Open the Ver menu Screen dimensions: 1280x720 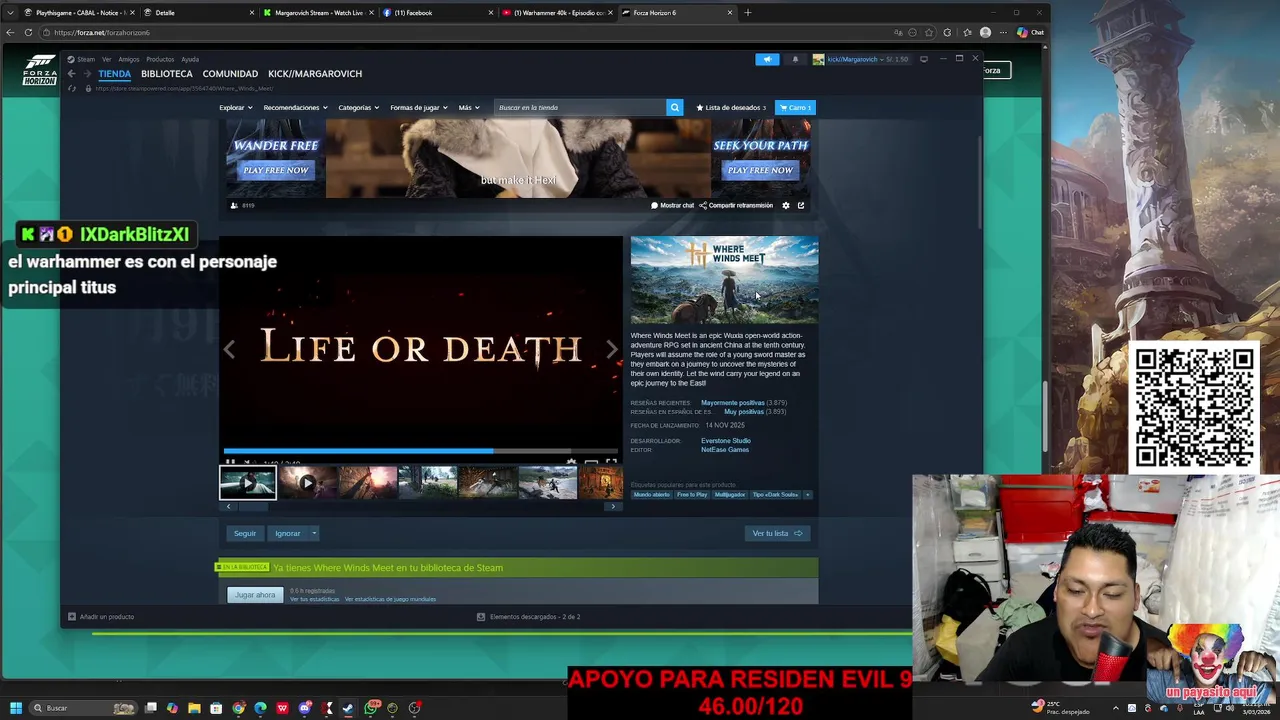(x=107, y=59)
